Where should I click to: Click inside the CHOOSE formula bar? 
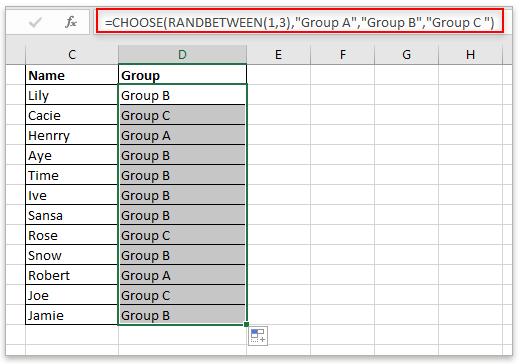300,23
